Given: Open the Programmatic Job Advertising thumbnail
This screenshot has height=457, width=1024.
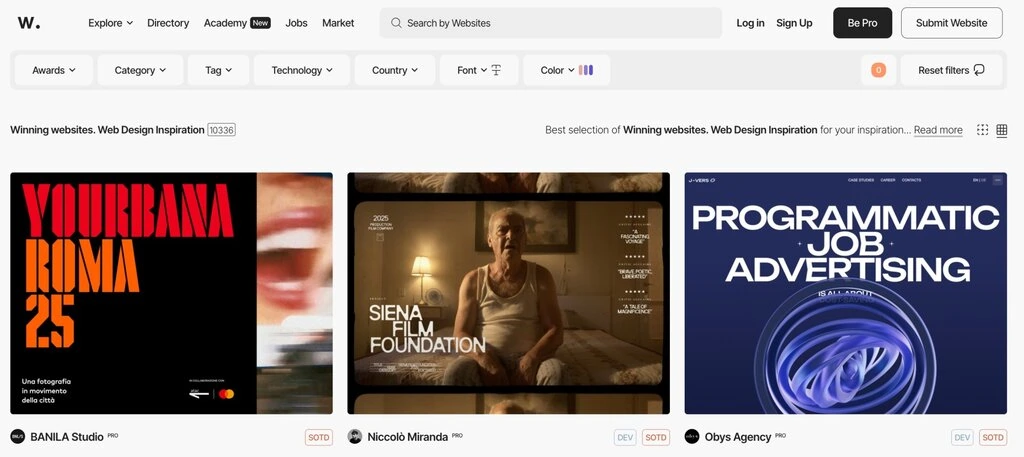Looking at the screenshot, I should click(845, 293).
